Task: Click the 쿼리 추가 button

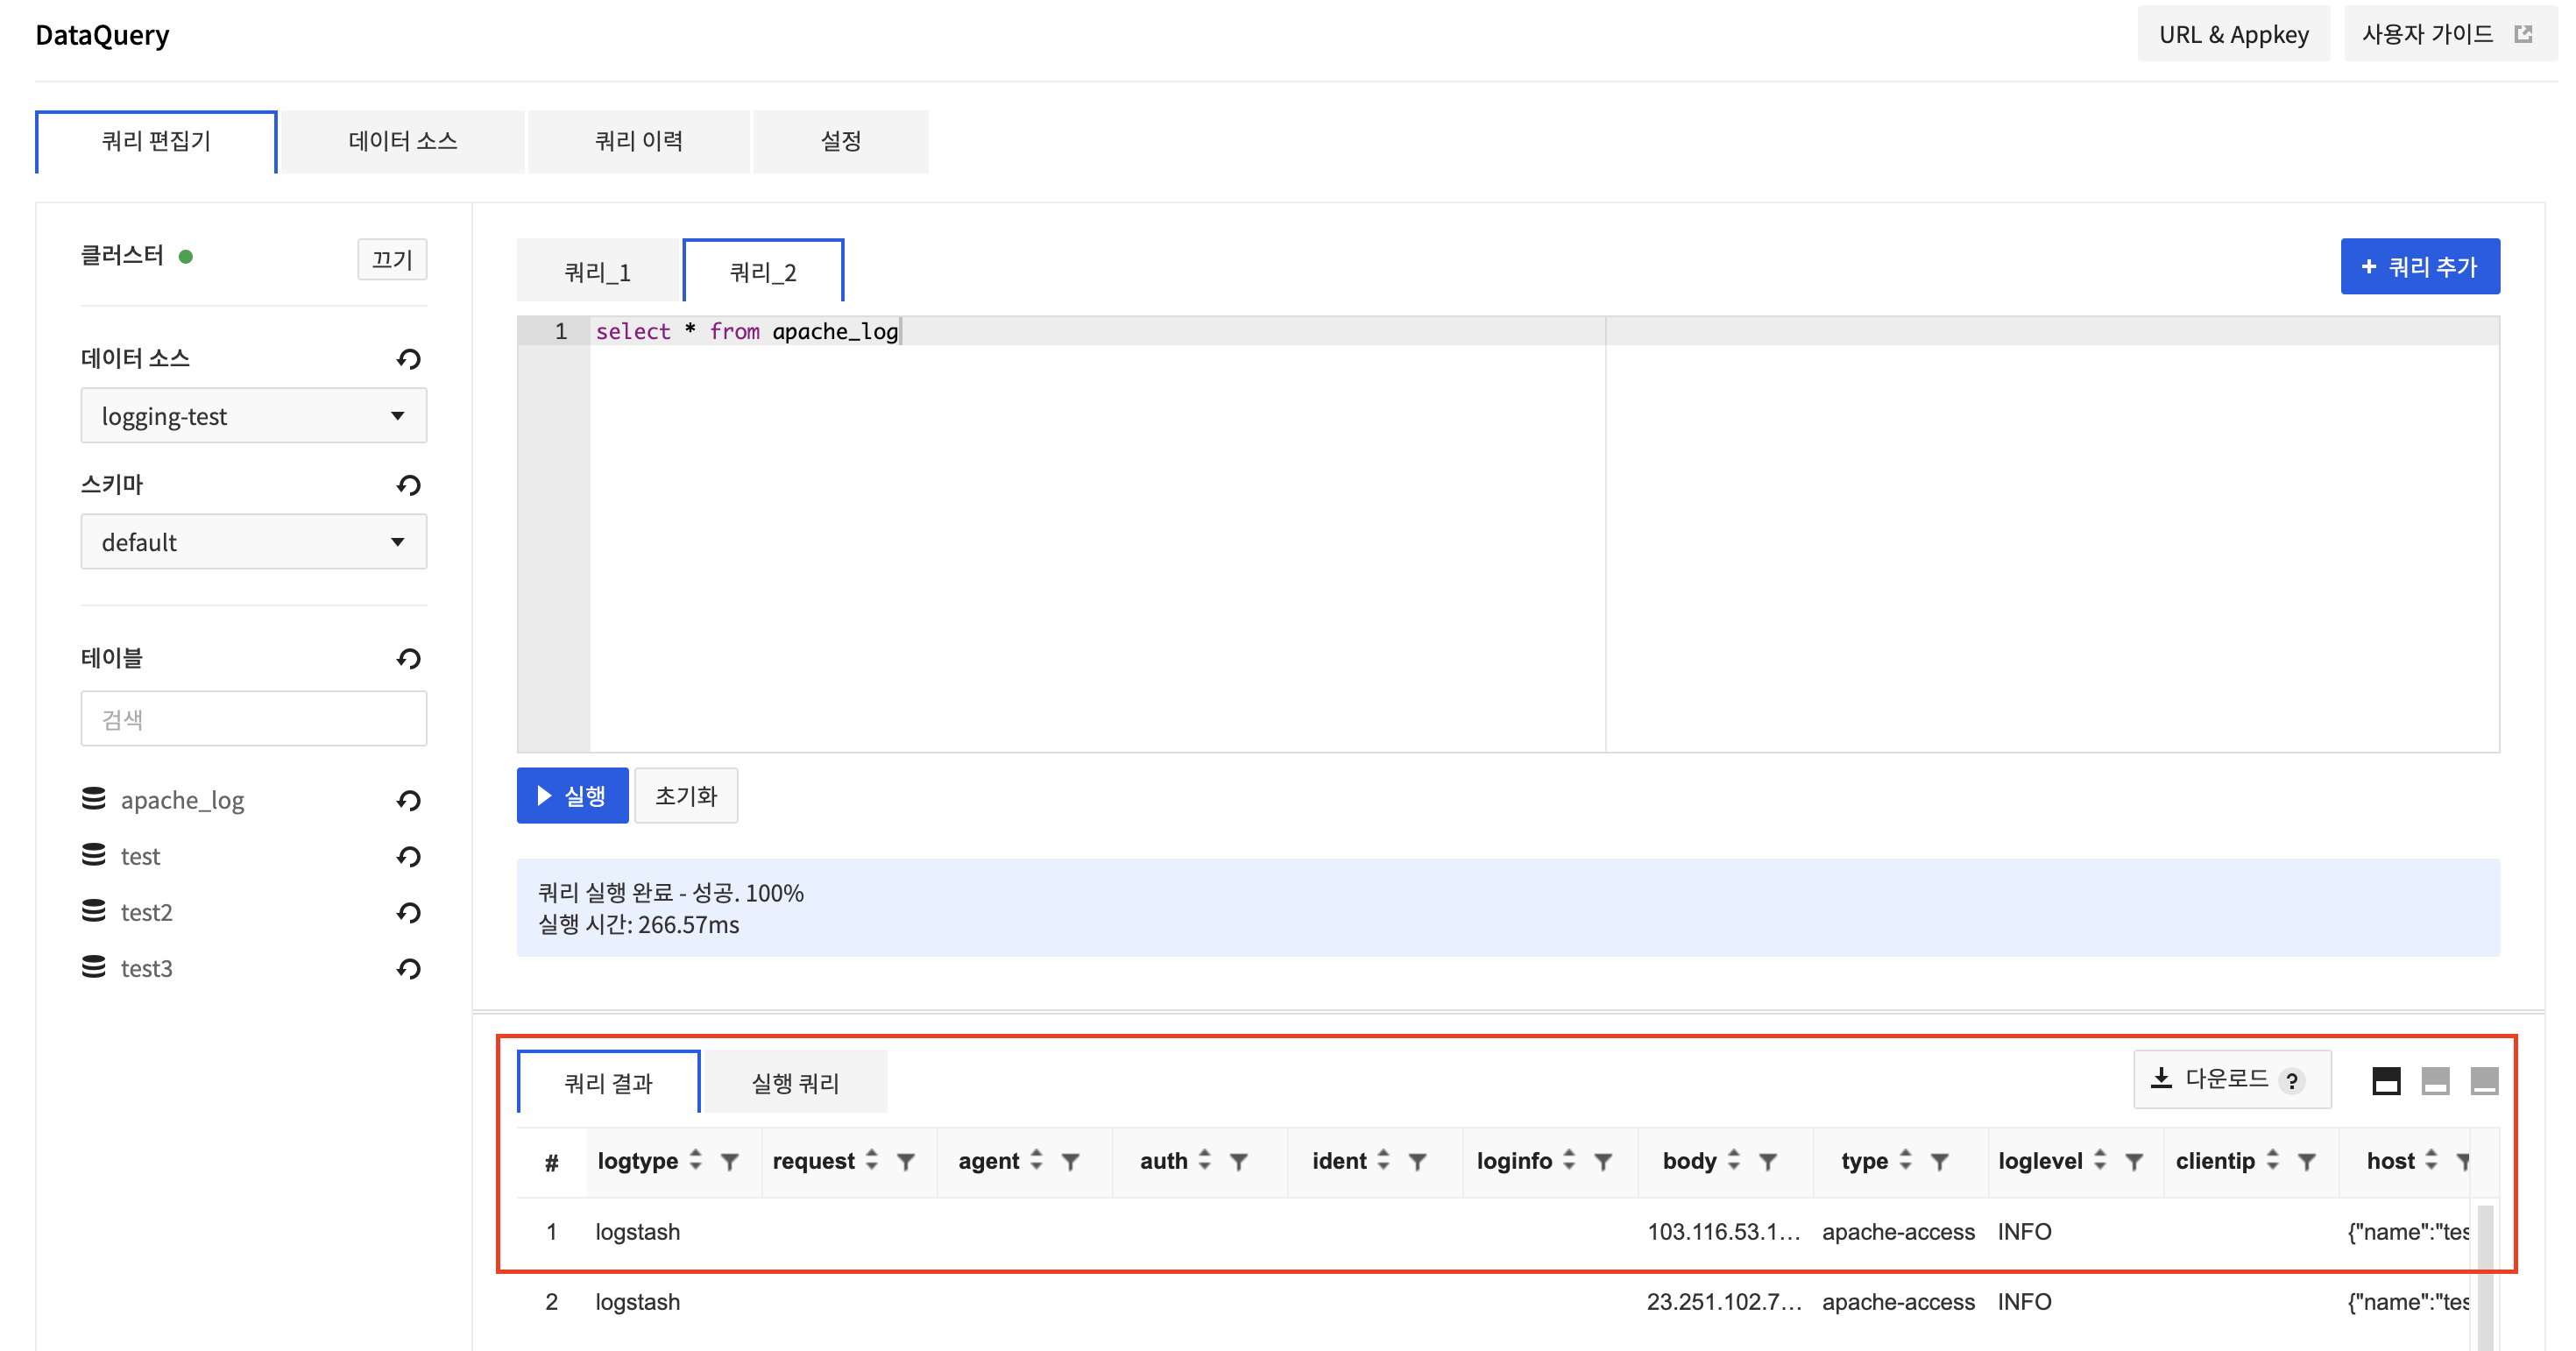Action: [x=2419, y=266]
